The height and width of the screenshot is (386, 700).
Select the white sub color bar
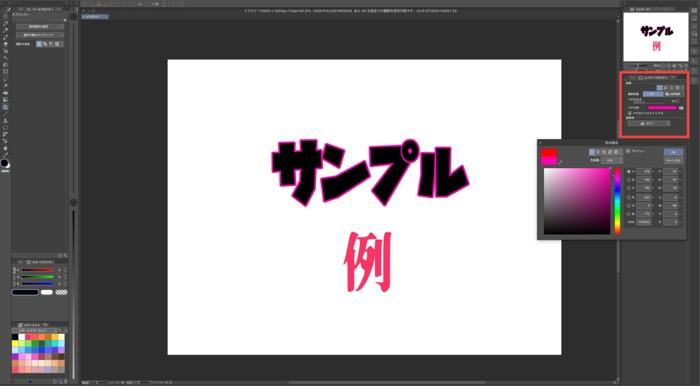coord(46,292)
